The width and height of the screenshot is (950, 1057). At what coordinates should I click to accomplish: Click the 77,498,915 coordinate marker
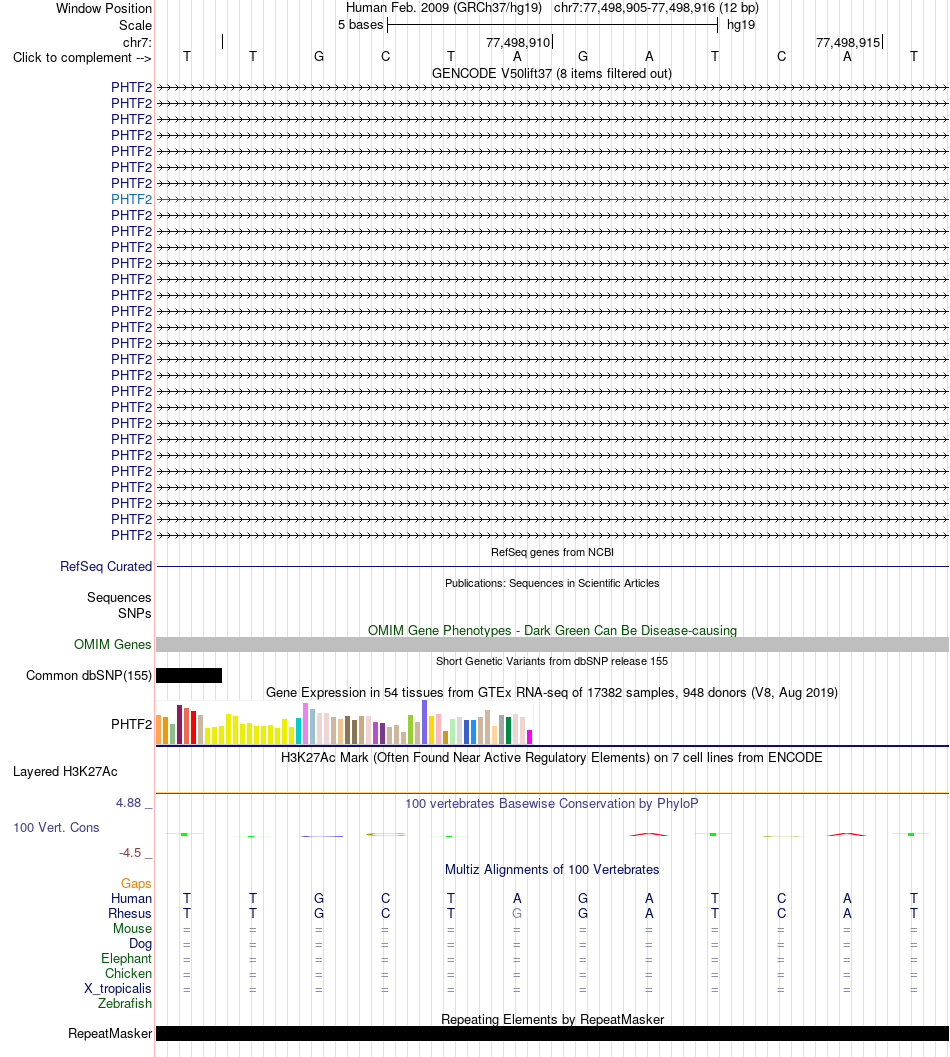(x=848, y=42)
